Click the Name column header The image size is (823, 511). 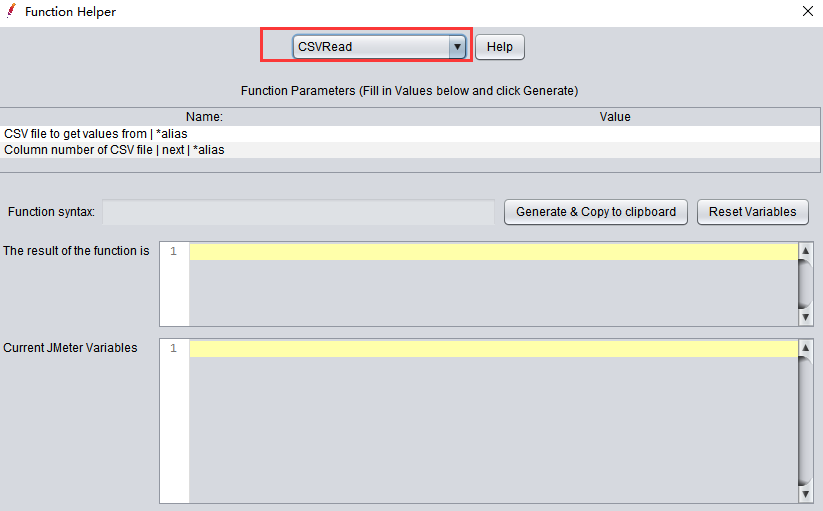coord(204,117)
